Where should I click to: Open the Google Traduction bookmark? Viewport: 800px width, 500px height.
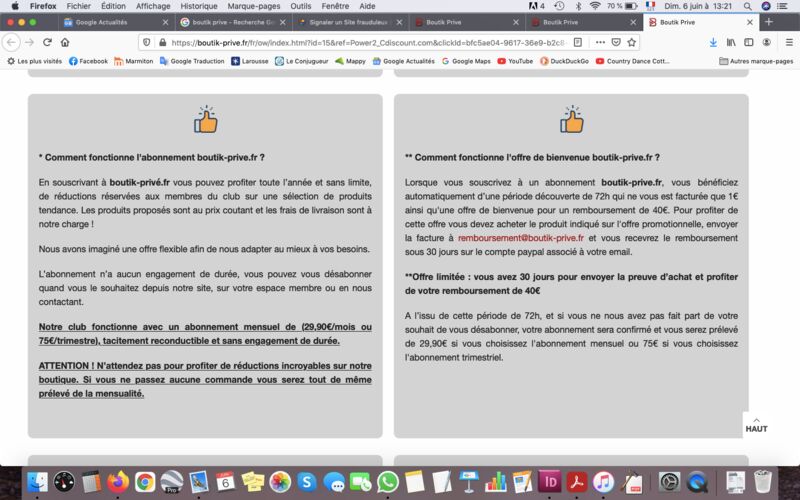coord(192,61)
